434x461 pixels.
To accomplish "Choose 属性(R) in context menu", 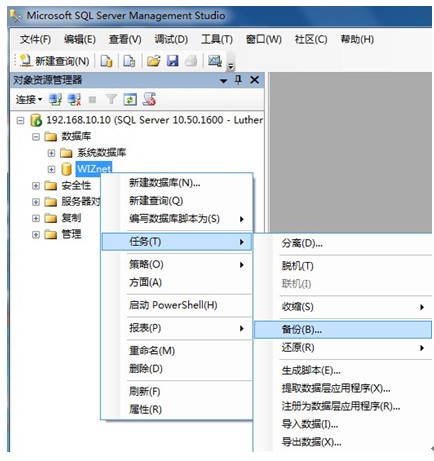I will coord(177,409).
